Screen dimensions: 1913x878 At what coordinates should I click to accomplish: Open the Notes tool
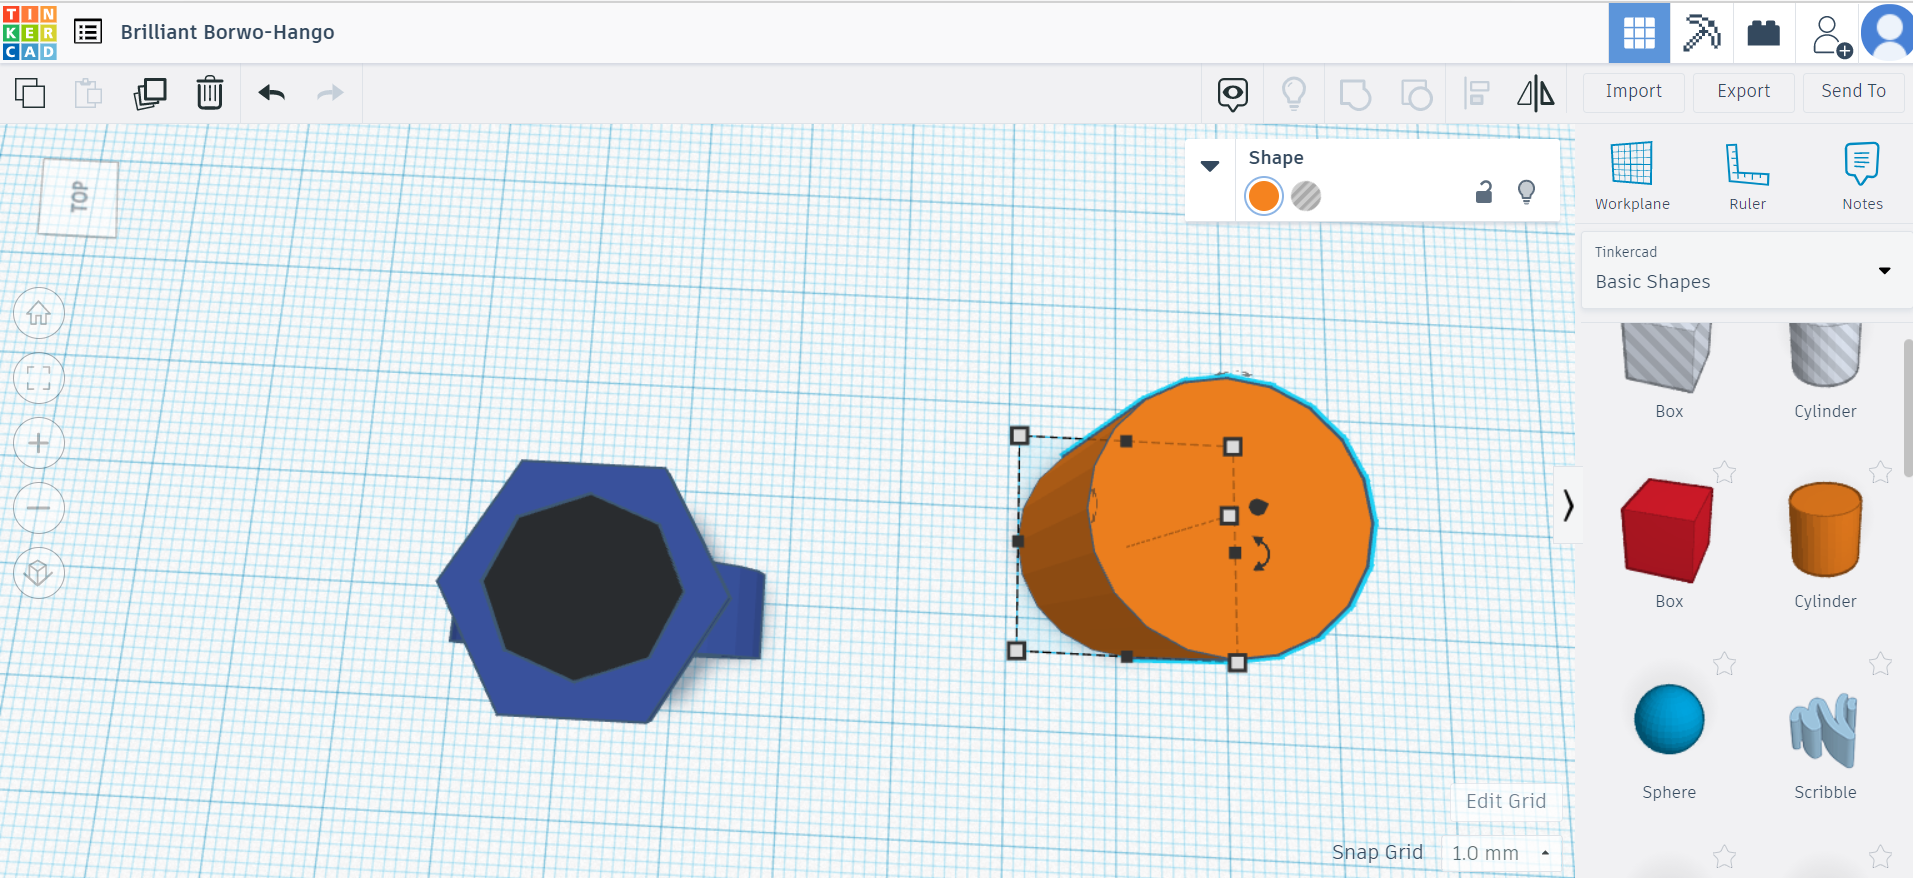point(1862,175)
